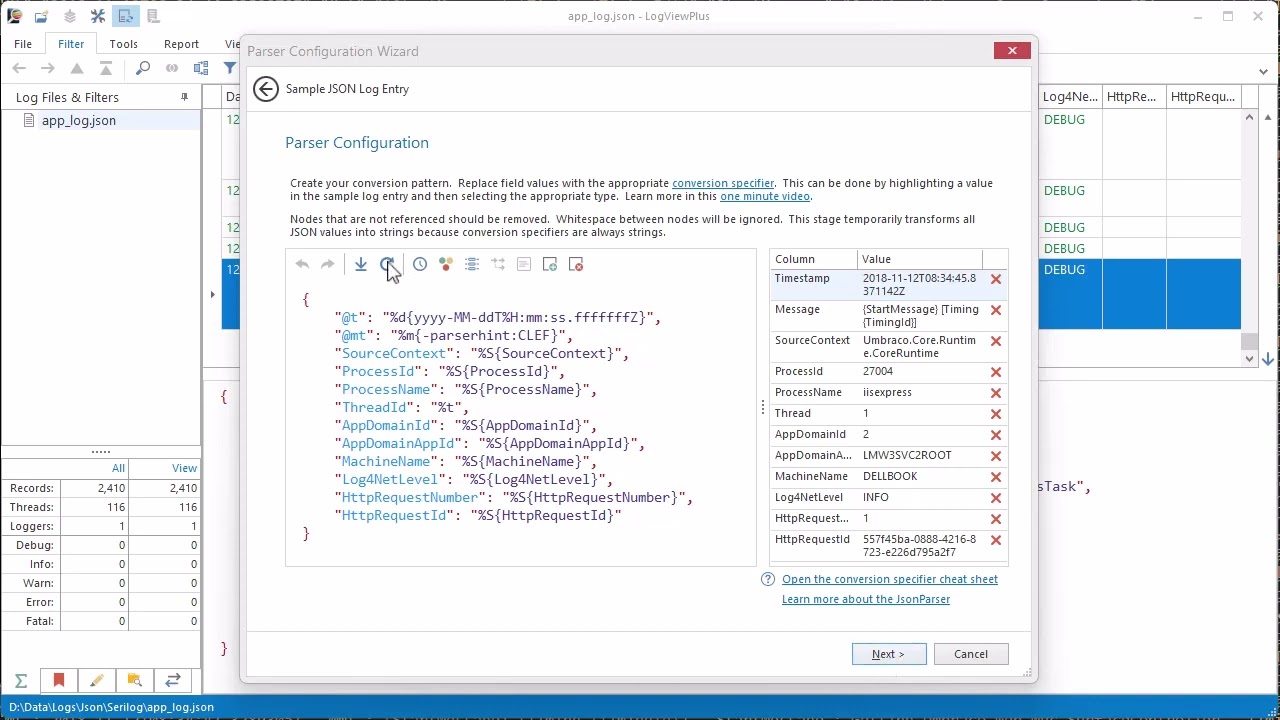The image size is (1280, 720).
Task: Click the wrench tools icon in title bar
Action: pos(97,16)
